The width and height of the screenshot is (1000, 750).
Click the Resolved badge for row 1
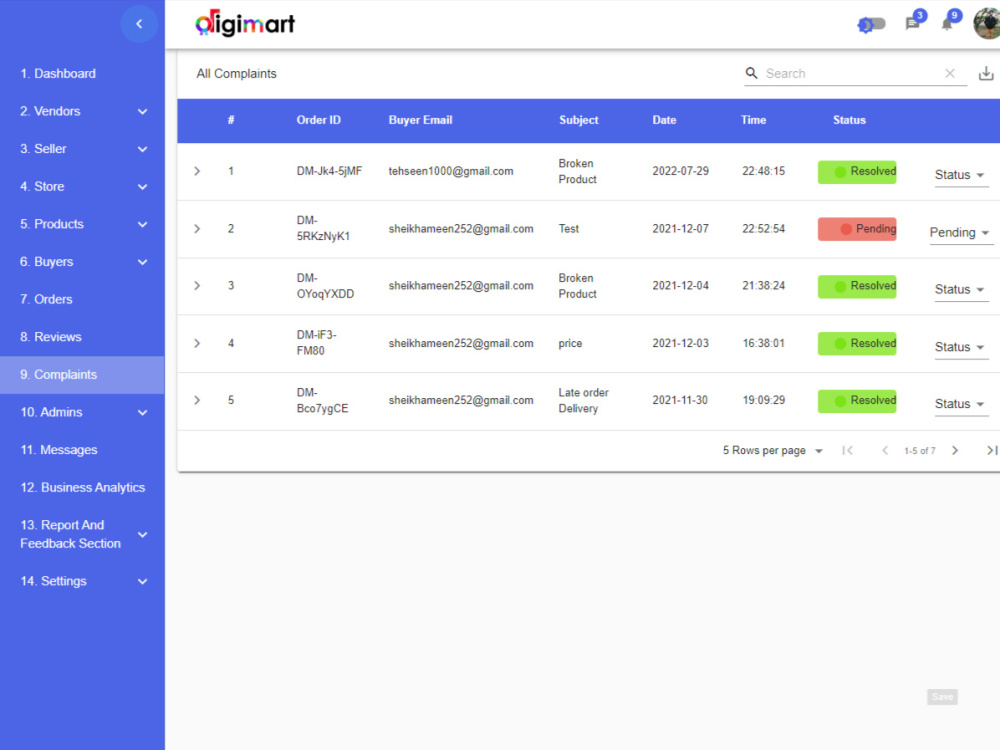click(857, 172)
